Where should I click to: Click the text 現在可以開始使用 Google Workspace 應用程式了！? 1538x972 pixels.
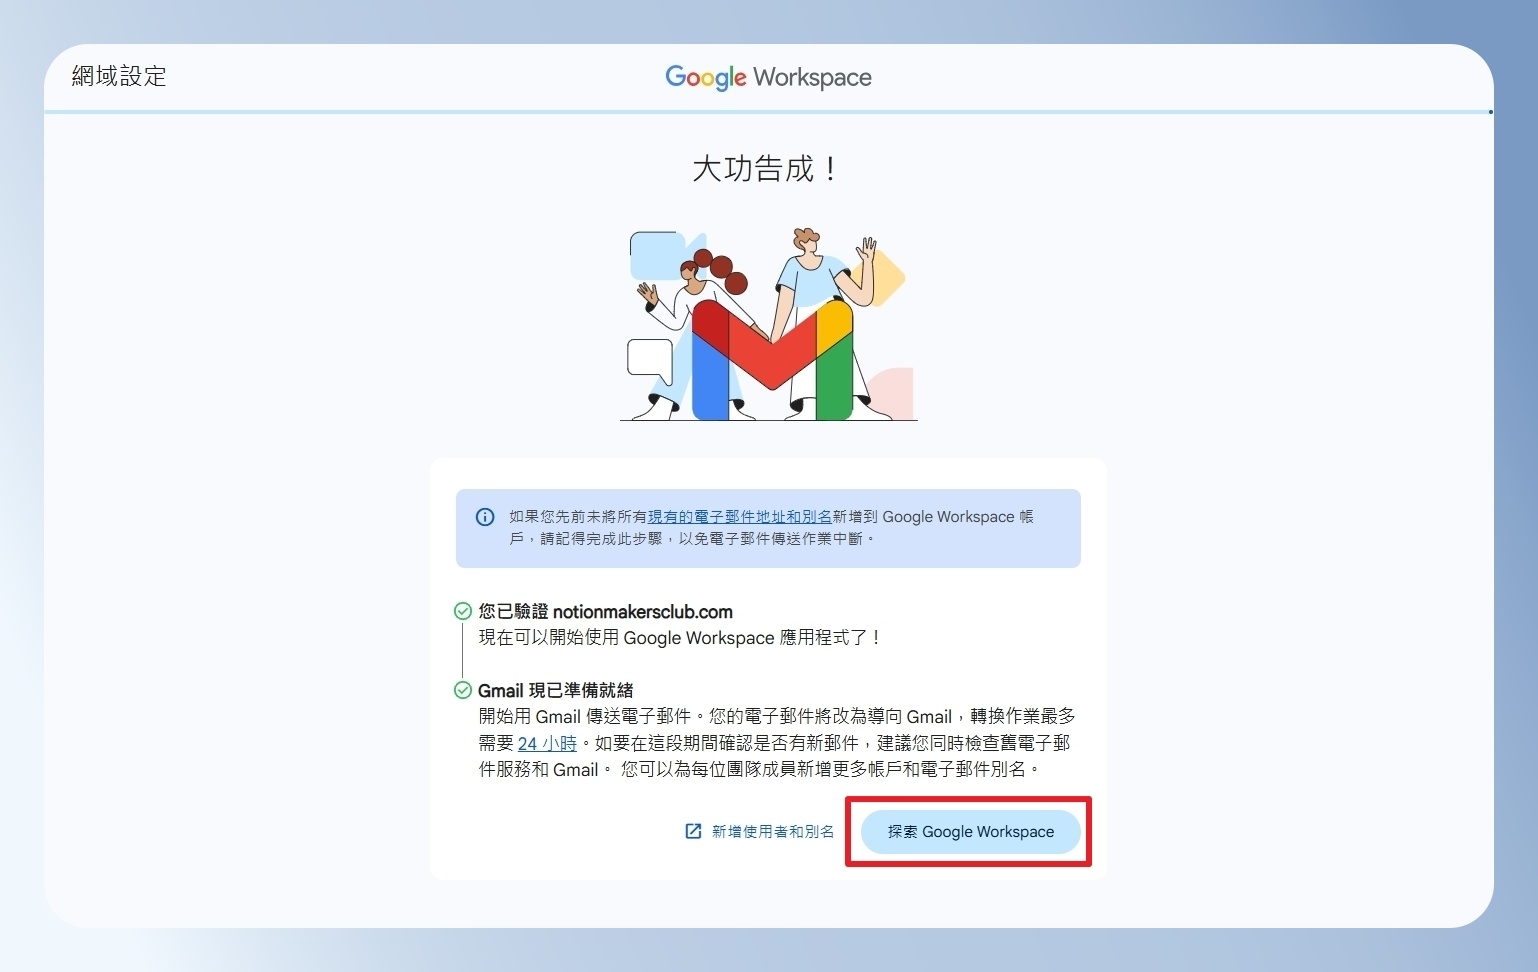(679, 638)
